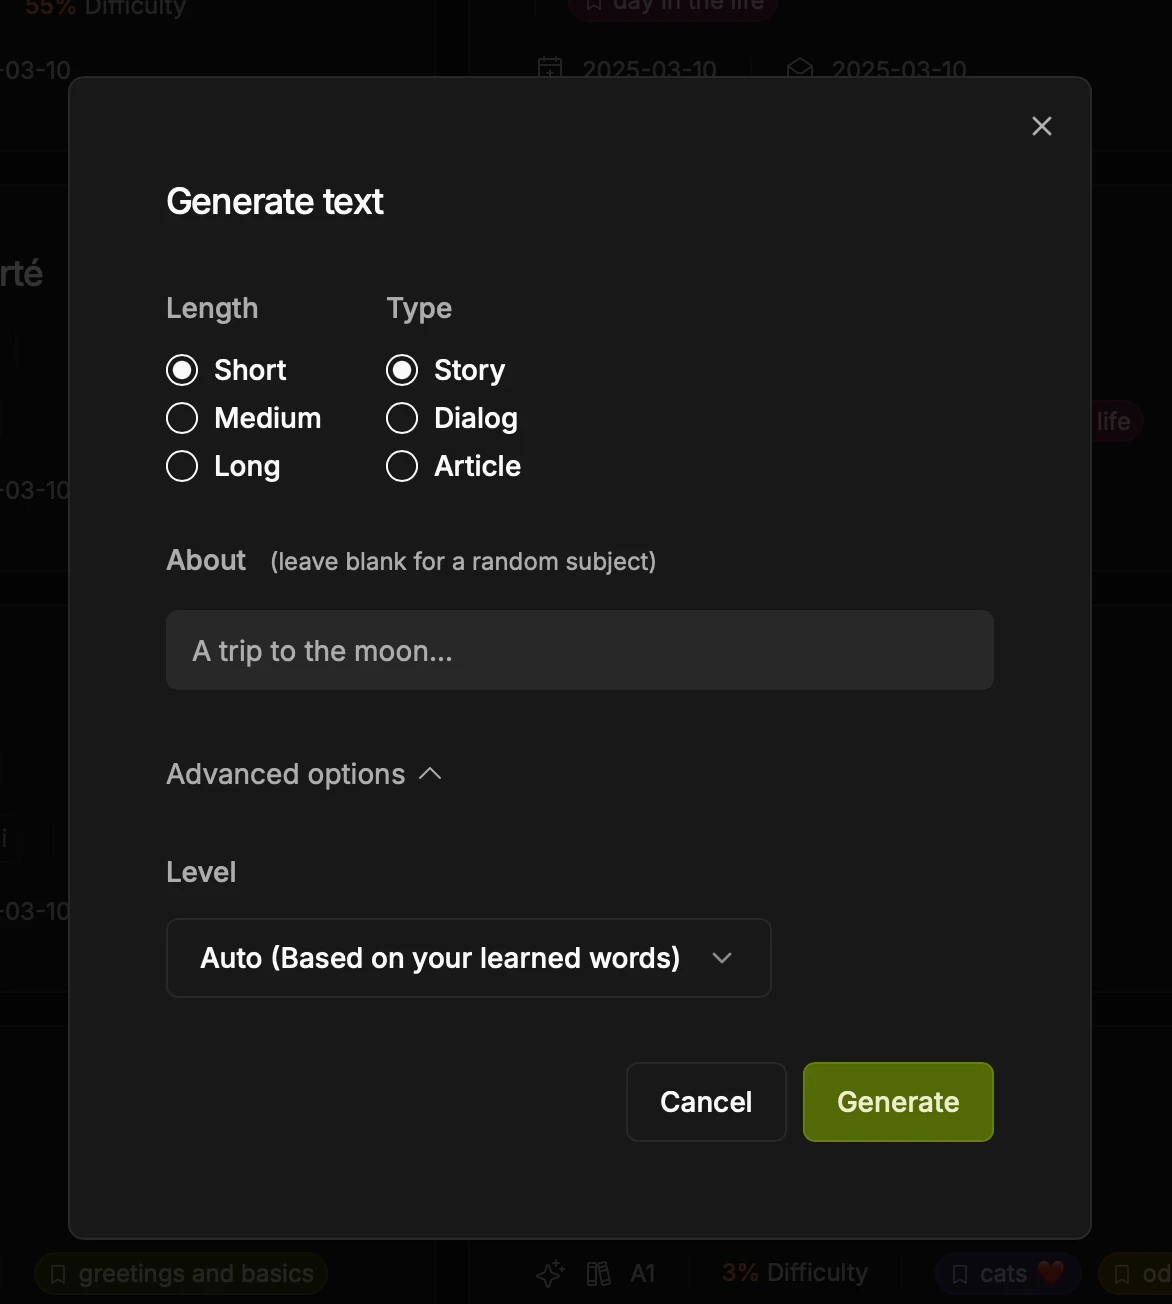Screen dimensions: 1172x1304
Task: Select the Short length radio button
Action: 182,370
